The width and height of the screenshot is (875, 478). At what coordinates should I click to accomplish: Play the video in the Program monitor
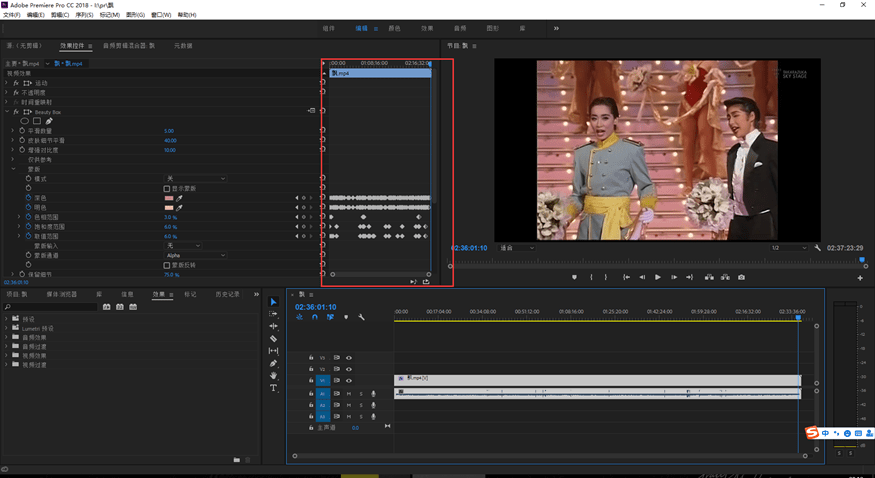657,277
